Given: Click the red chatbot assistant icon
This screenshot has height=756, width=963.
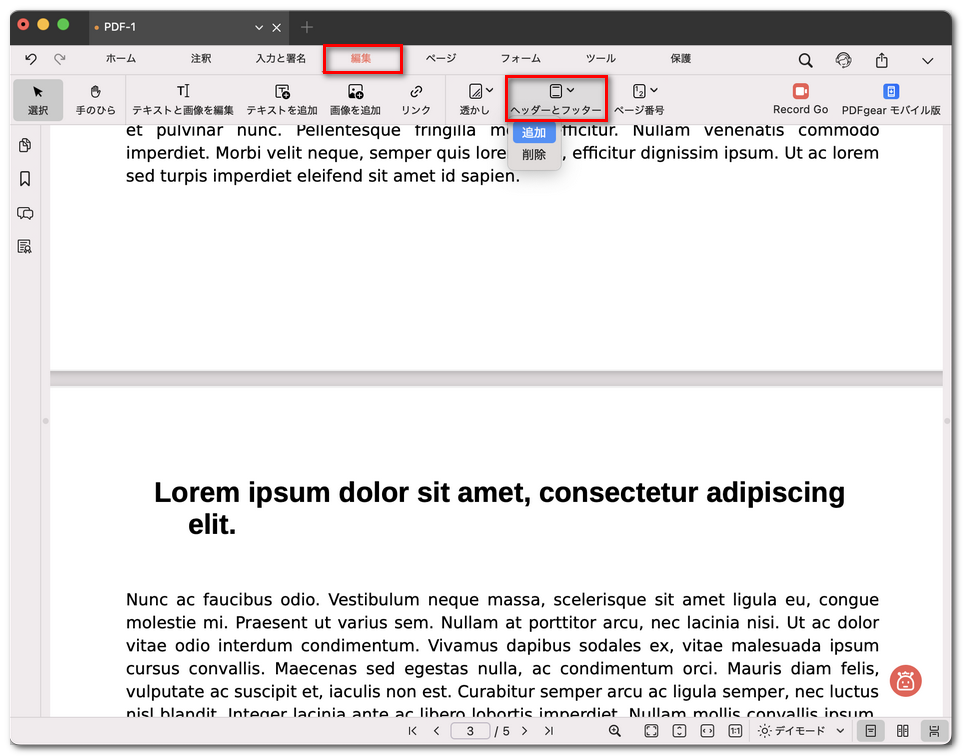Looking at the screenshot, I should [905, 681].
